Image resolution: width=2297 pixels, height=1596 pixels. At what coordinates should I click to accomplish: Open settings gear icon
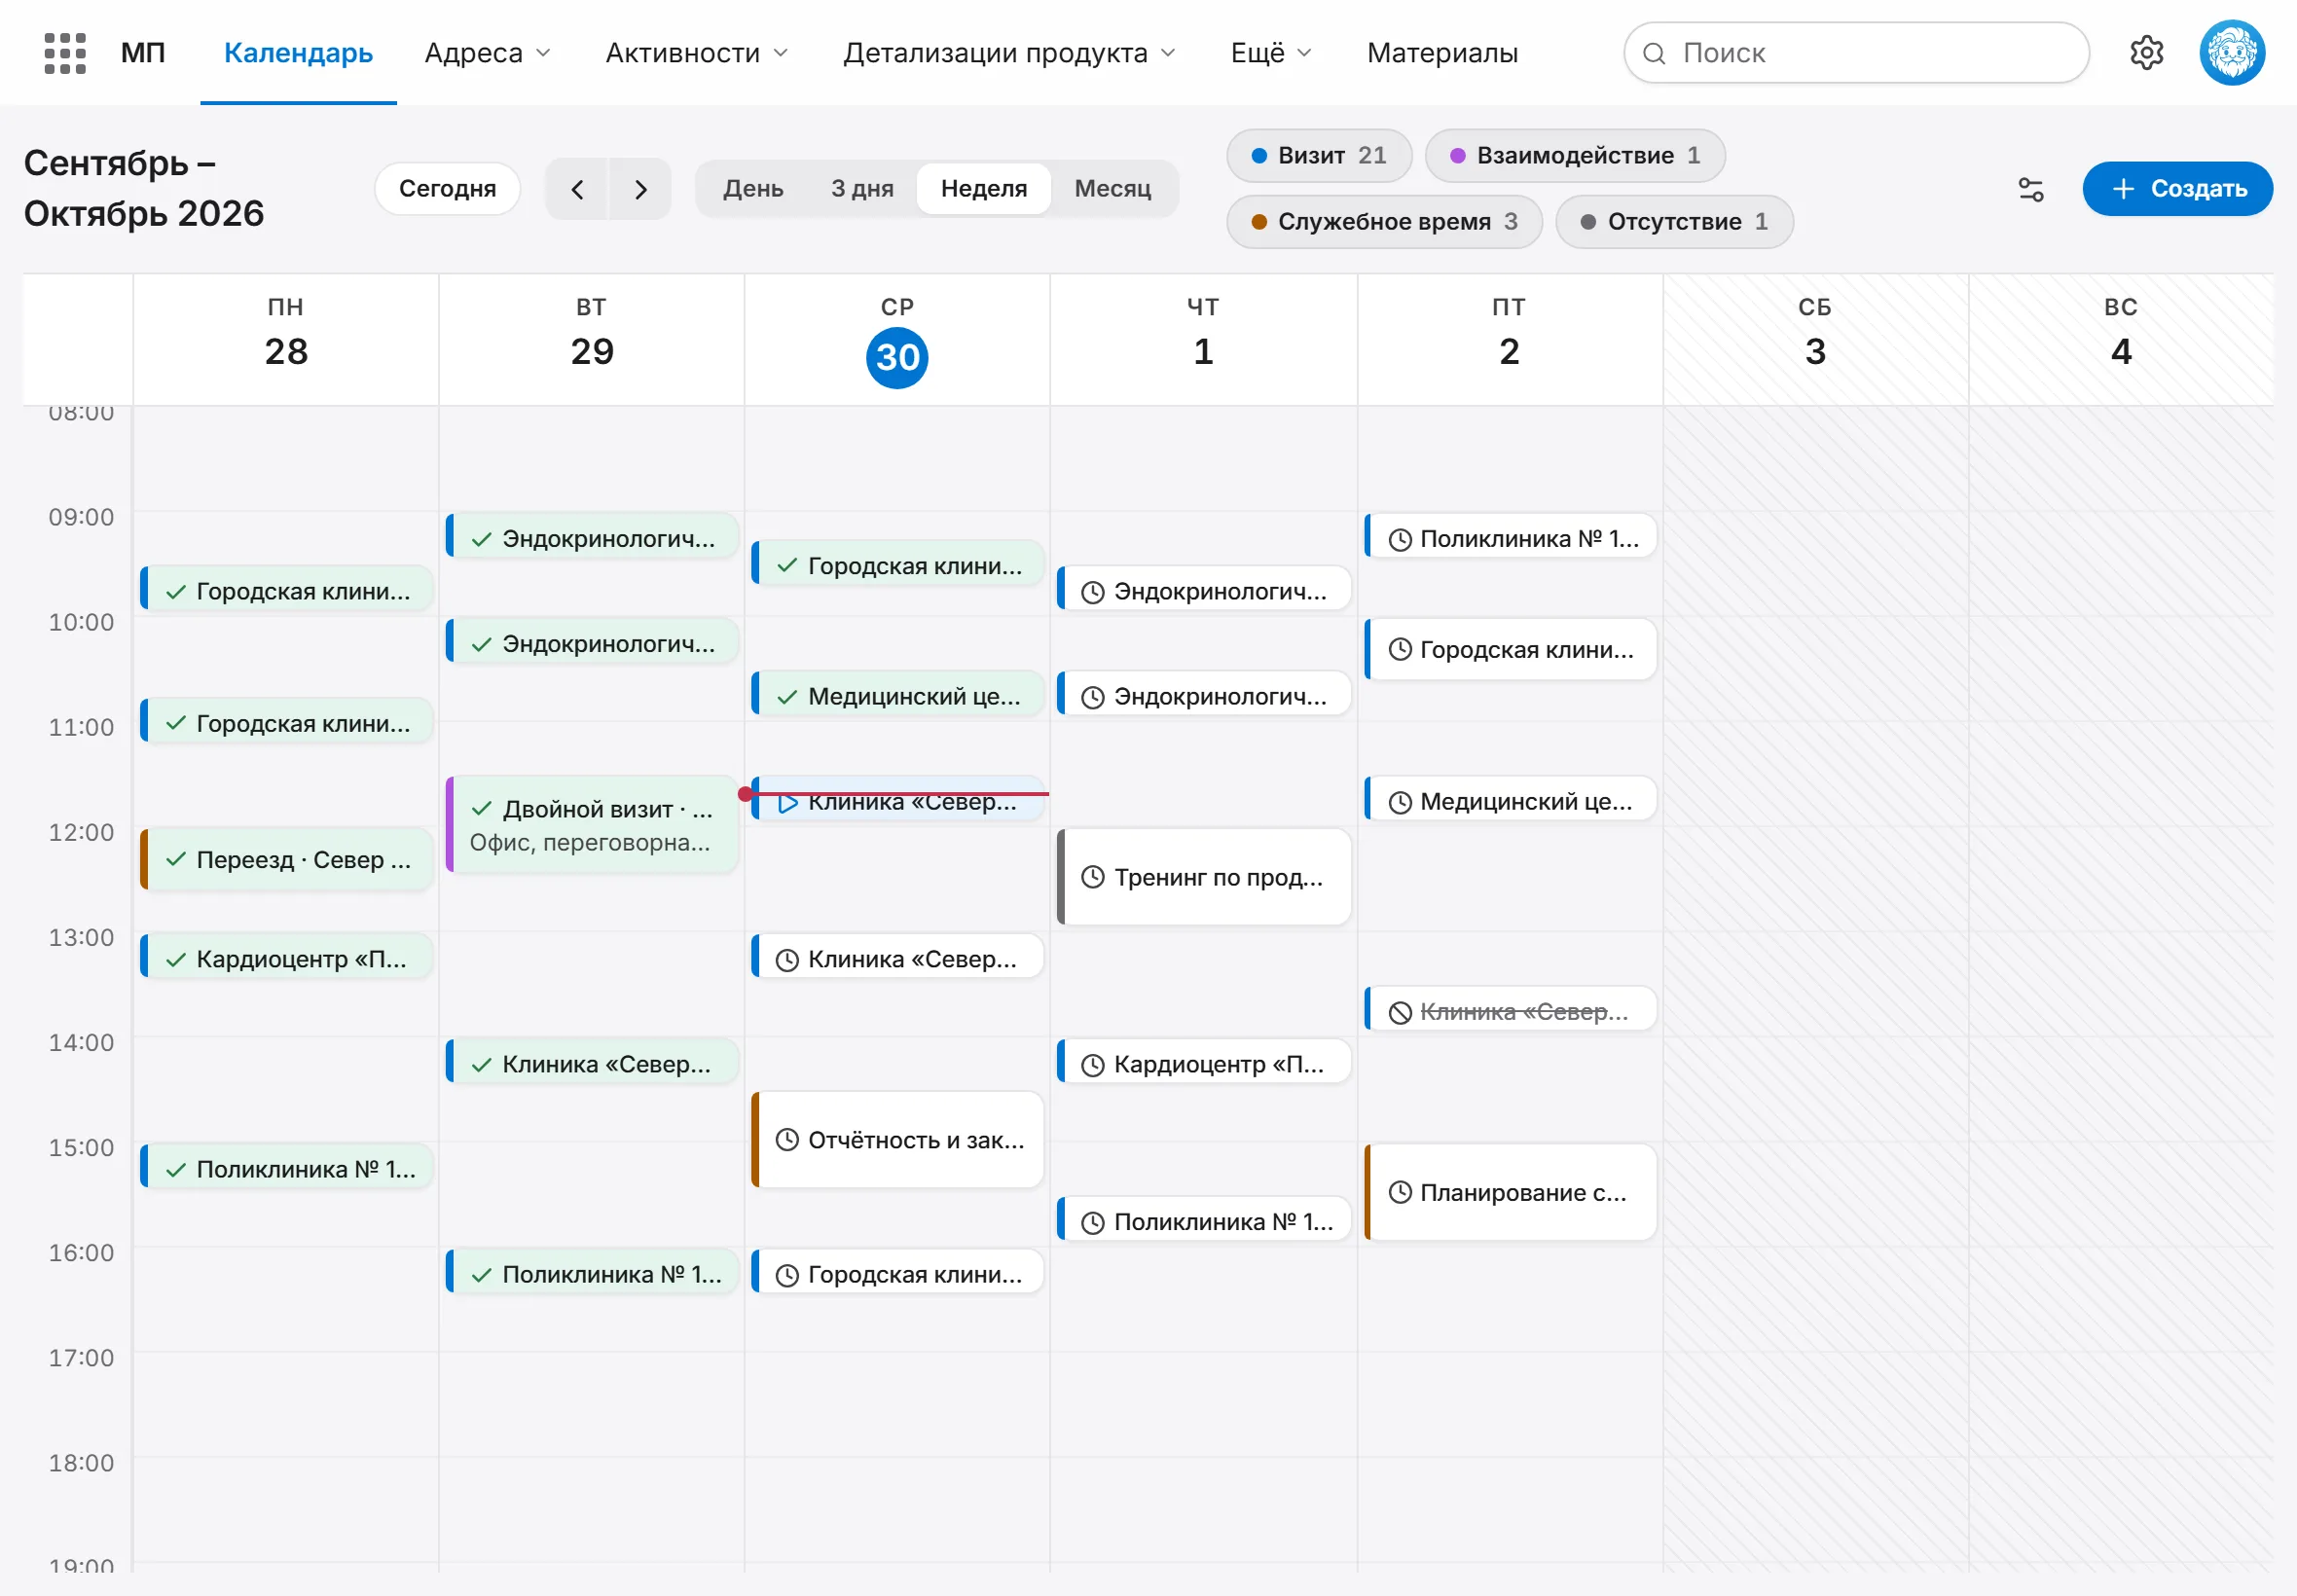click(2146, 53)
